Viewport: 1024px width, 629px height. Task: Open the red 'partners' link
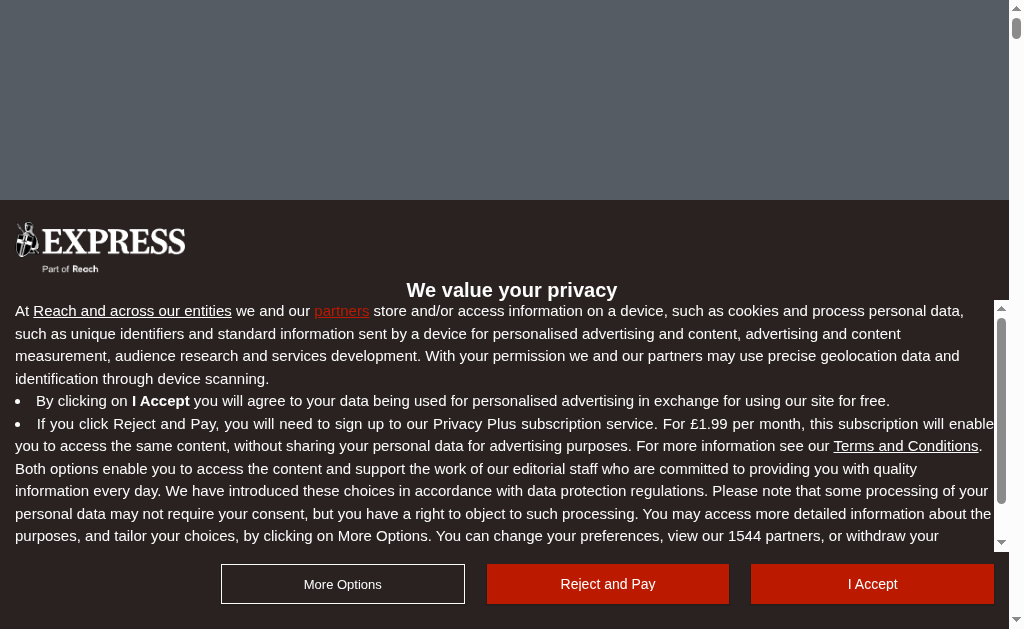(342, 311)
